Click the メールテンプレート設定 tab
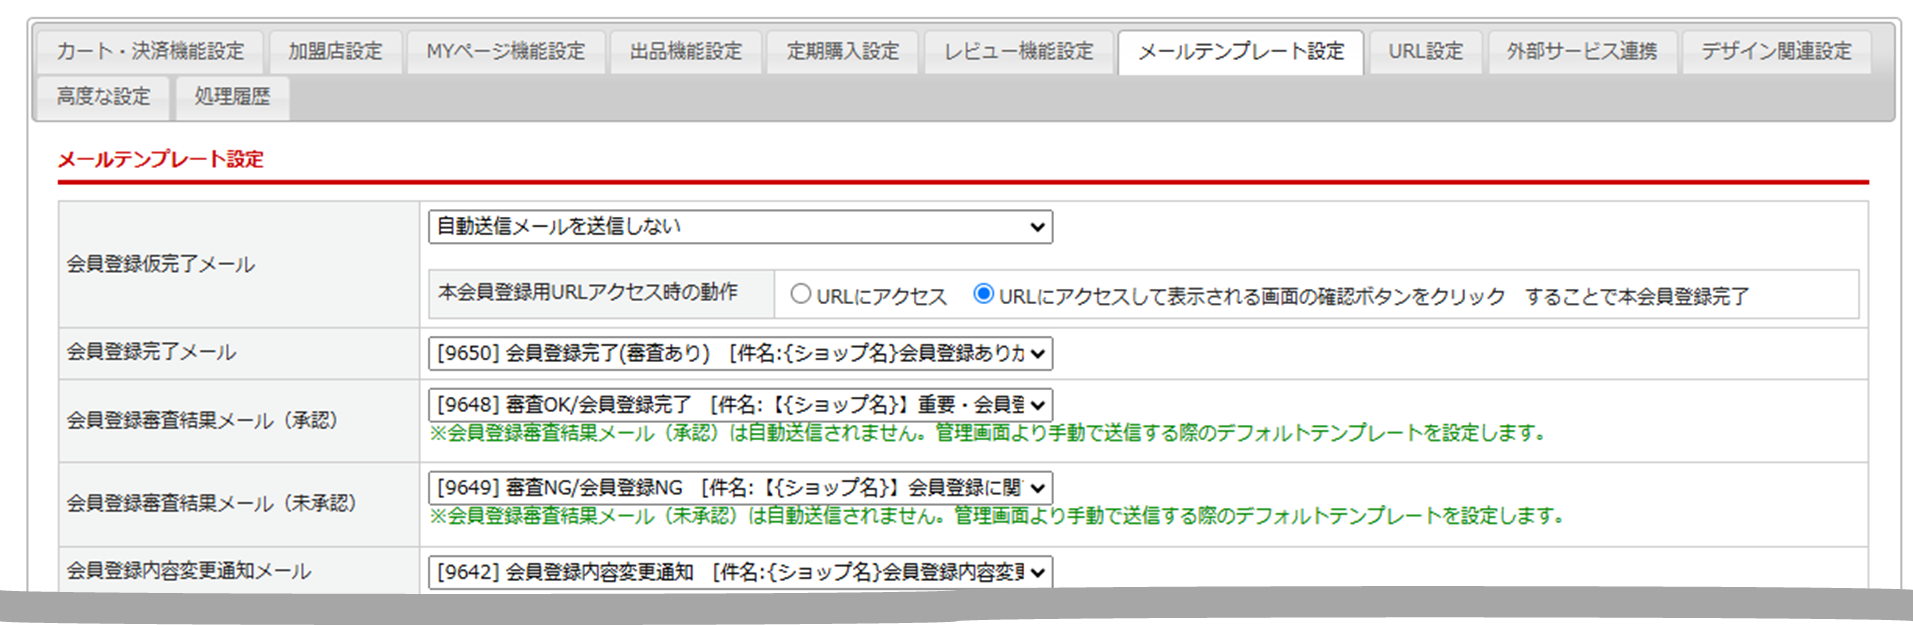The image size is (1913, 625). tap(1241, 52)
